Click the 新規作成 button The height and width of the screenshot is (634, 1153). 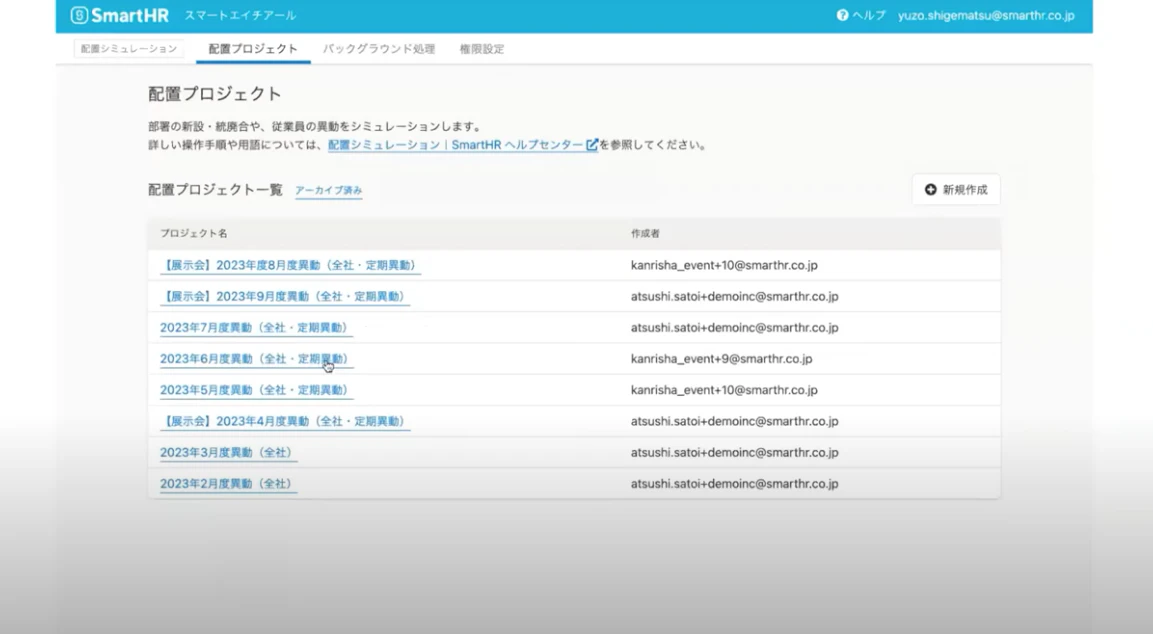[956, 190]
